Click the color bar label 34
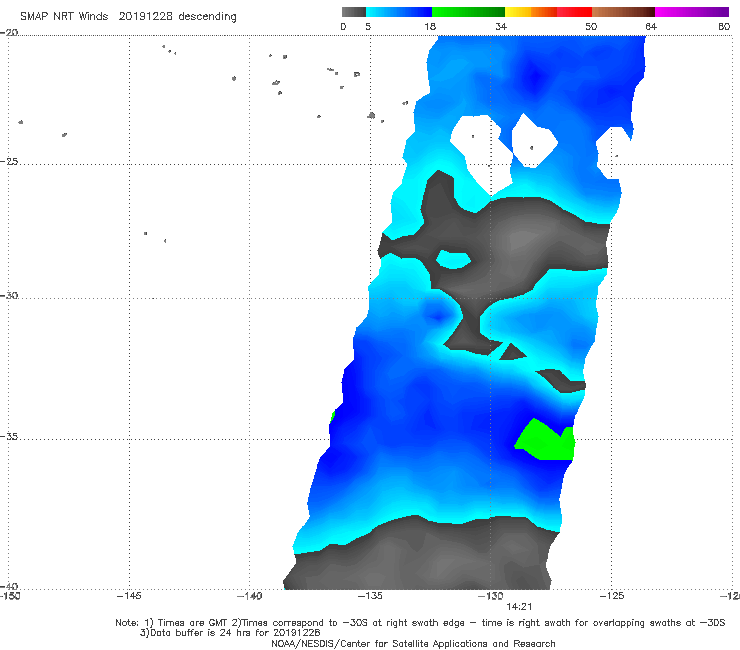 tap(501, 26)
